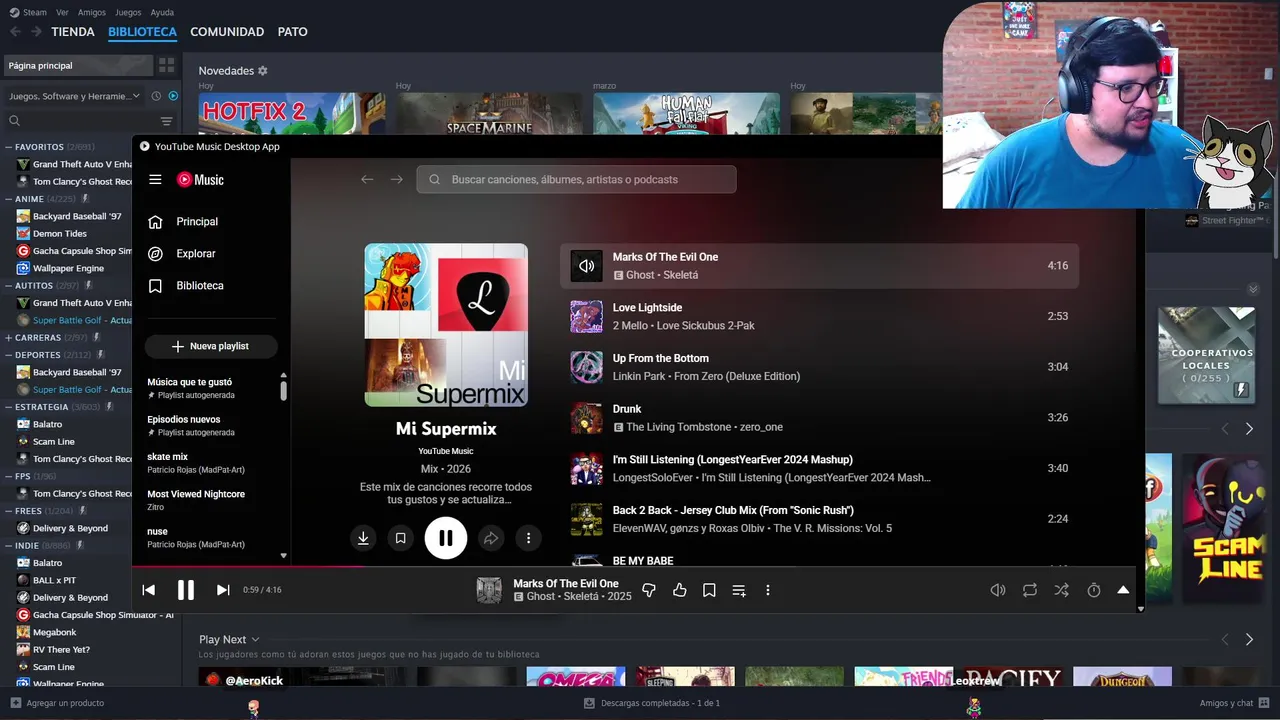Go back with the YouTube Music back arrow
Image resolution: width=1280 pixels, height=720 pixels.
(367, 180)
